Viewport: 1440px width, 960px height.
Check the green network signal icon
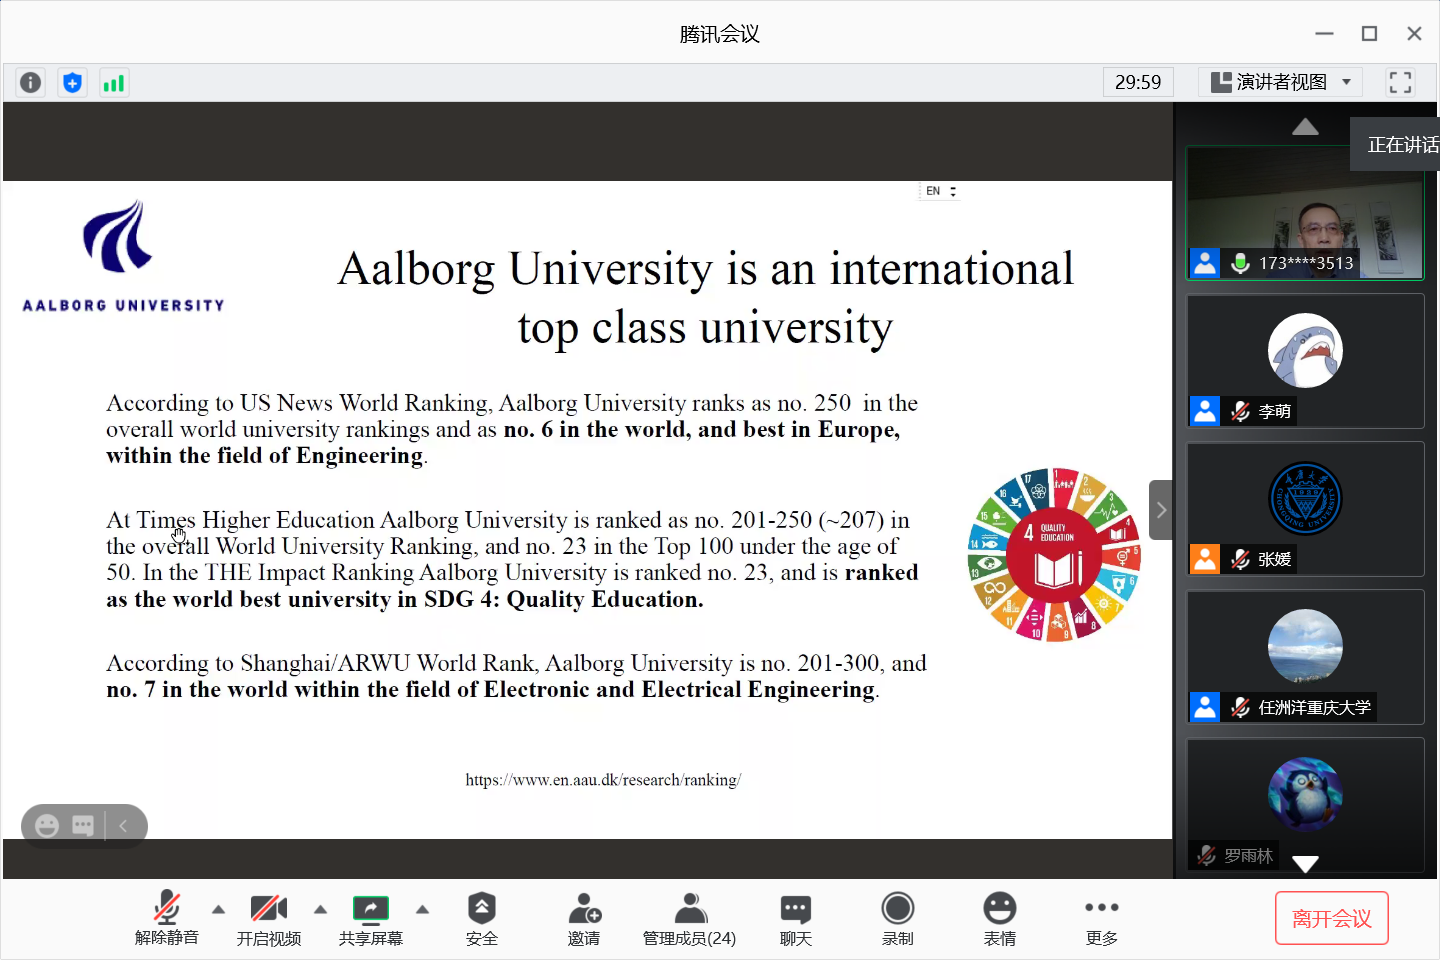pos(114,83)
